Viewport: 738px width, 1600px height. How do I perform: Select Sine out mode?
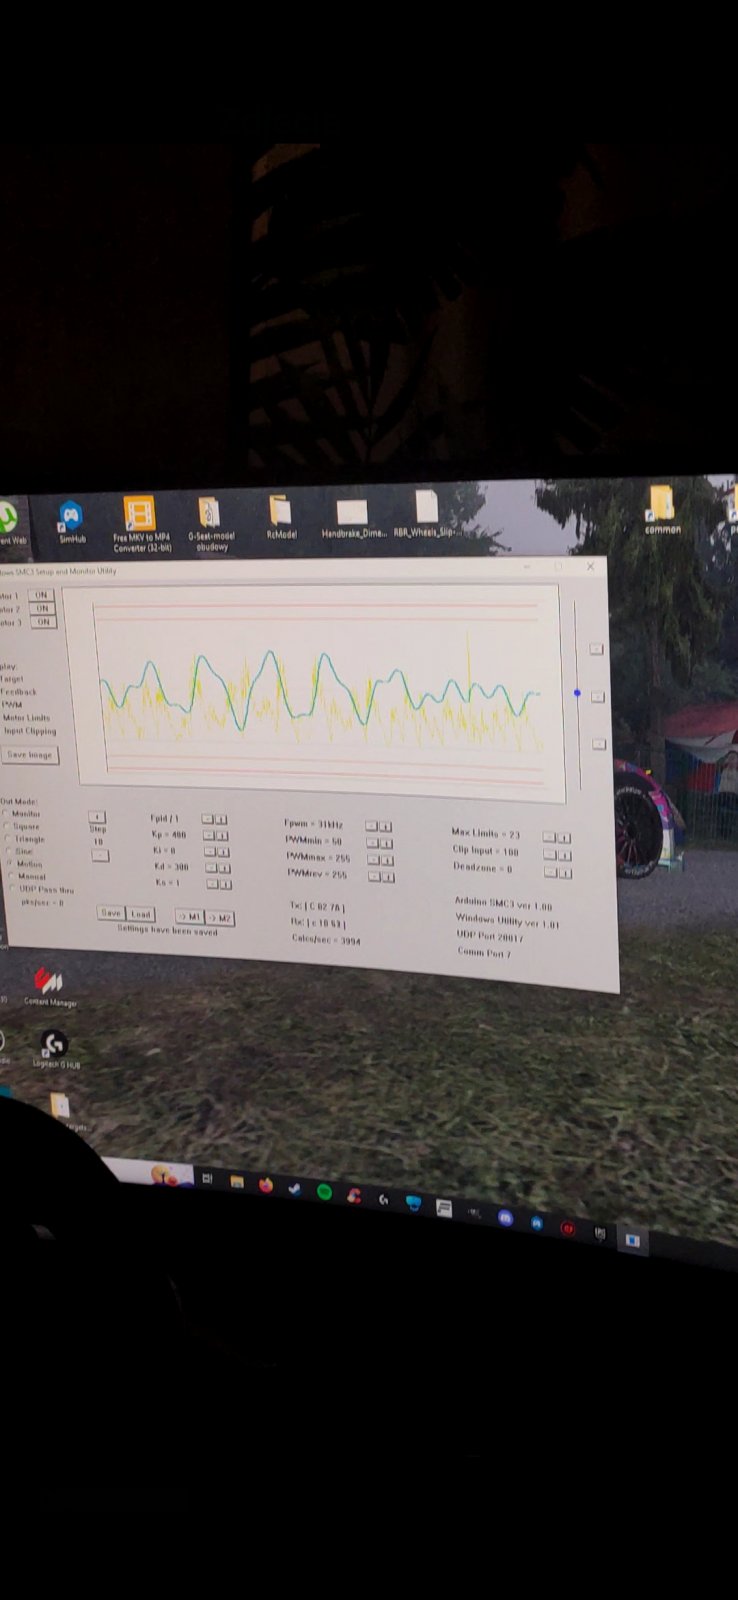coord(21,851)
